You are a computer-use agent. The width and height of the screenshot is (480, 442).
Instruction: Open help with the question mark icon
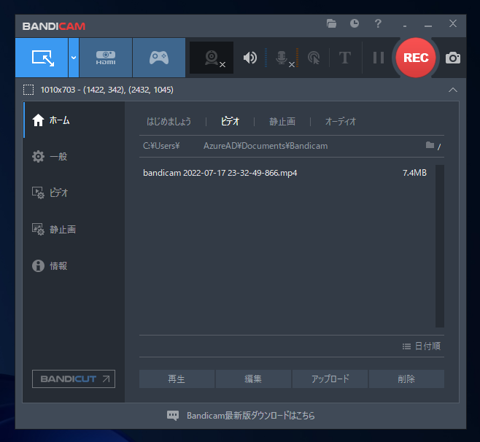378,24
